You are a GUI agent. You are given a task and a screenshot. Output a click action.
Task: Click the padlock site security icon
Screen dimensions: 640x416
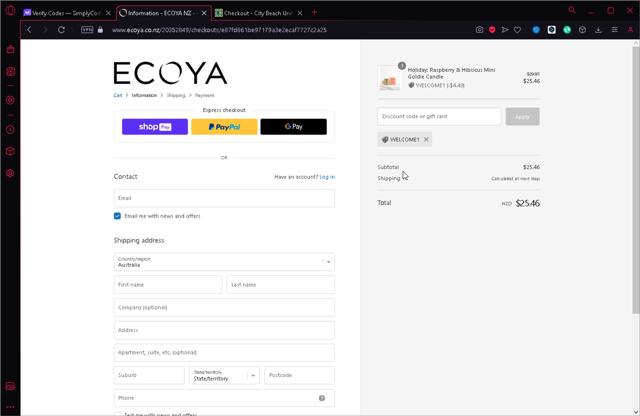pyautogui.click(x=100, y=30)
